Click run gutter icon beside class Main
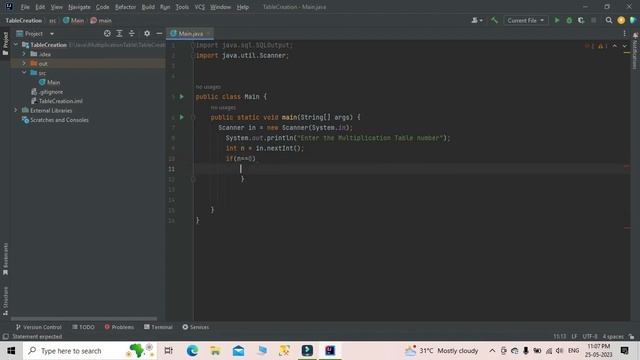 [182, 97]
